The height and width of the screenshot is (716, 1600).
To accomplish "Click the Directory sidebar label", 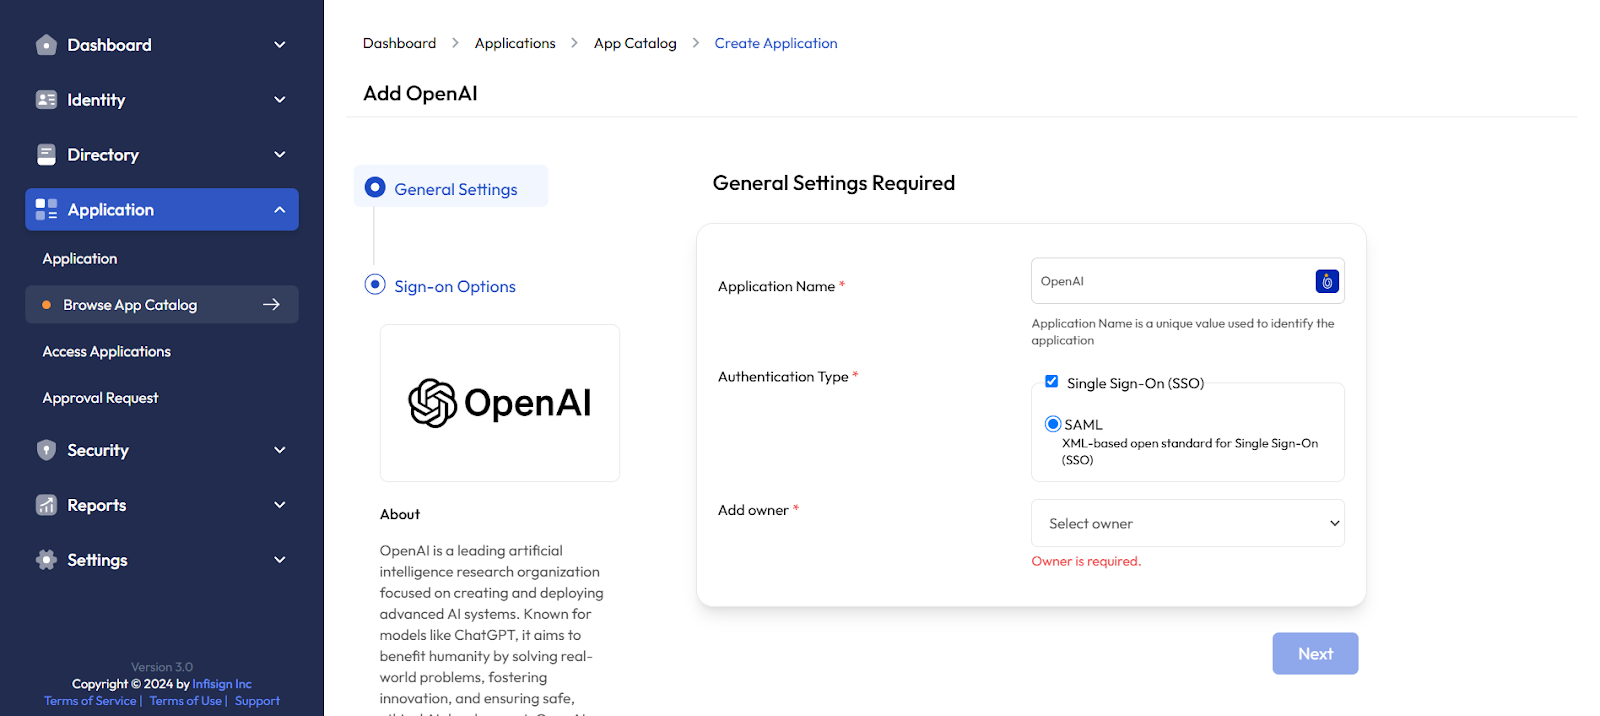I will (x=103, y=155).
